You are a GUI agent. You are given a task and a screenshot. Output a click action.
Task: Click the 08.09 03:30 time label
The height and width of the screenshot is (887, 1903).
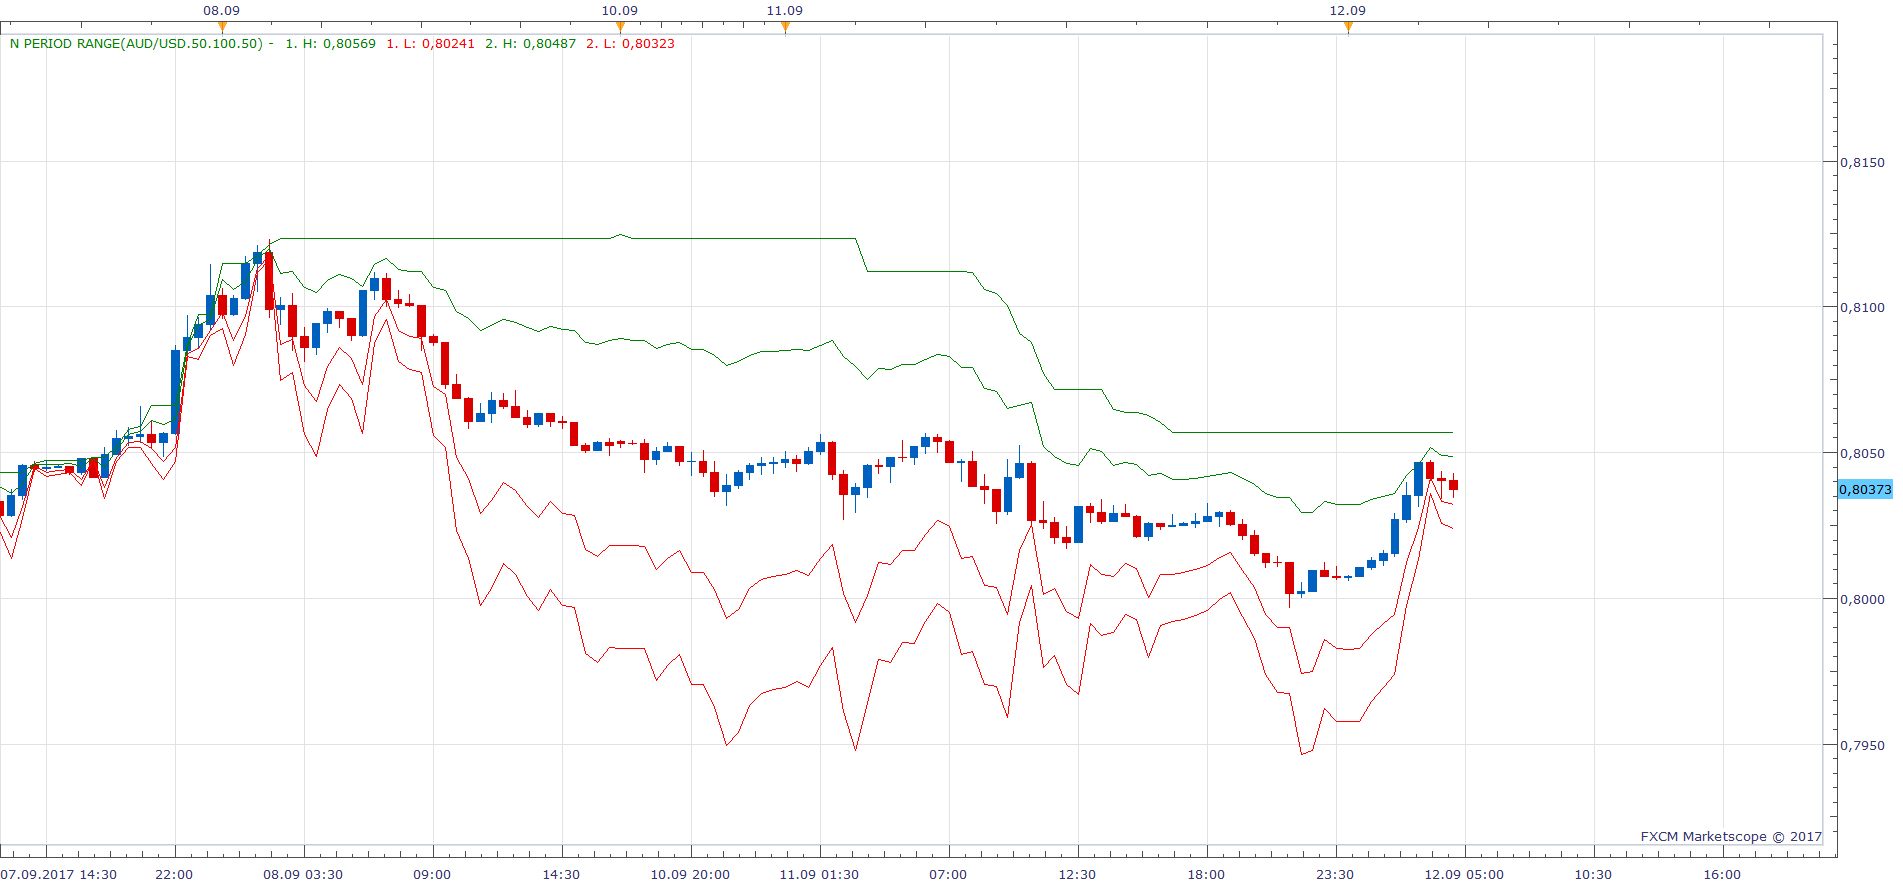click(x=303, y=874)
